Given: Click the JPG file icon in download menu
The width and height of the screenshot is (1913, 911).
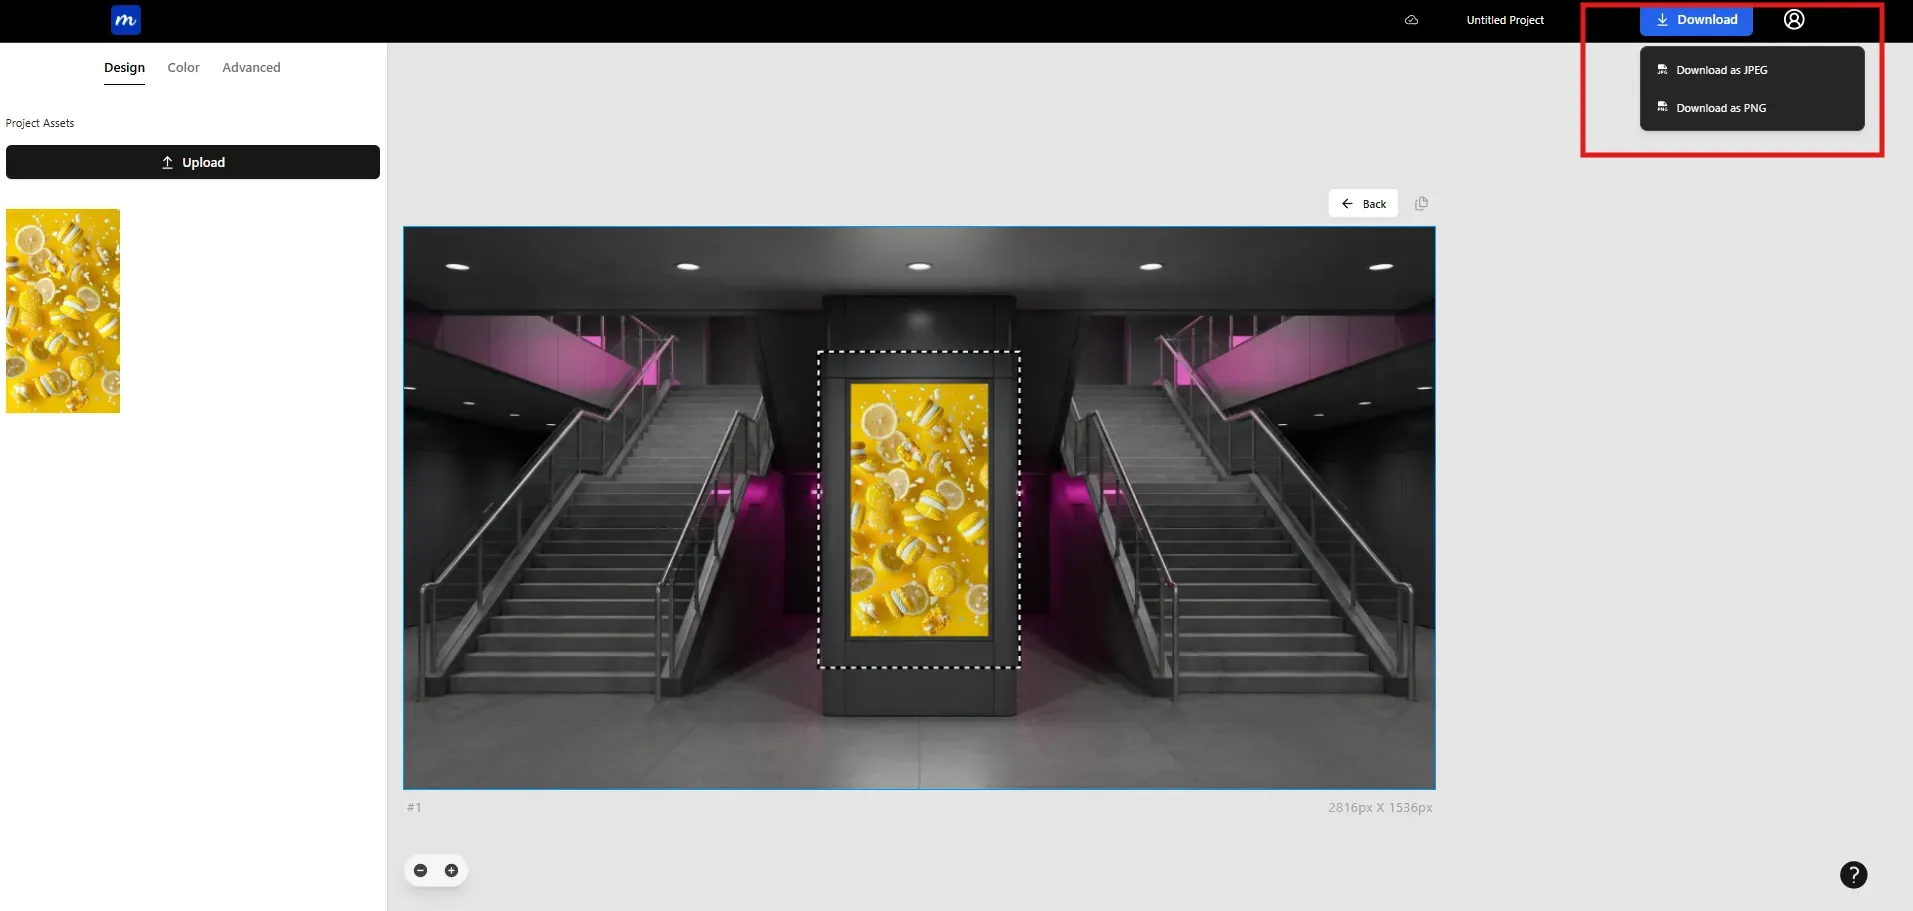Looking at the screenshot, I should (x=1661, y=69).
